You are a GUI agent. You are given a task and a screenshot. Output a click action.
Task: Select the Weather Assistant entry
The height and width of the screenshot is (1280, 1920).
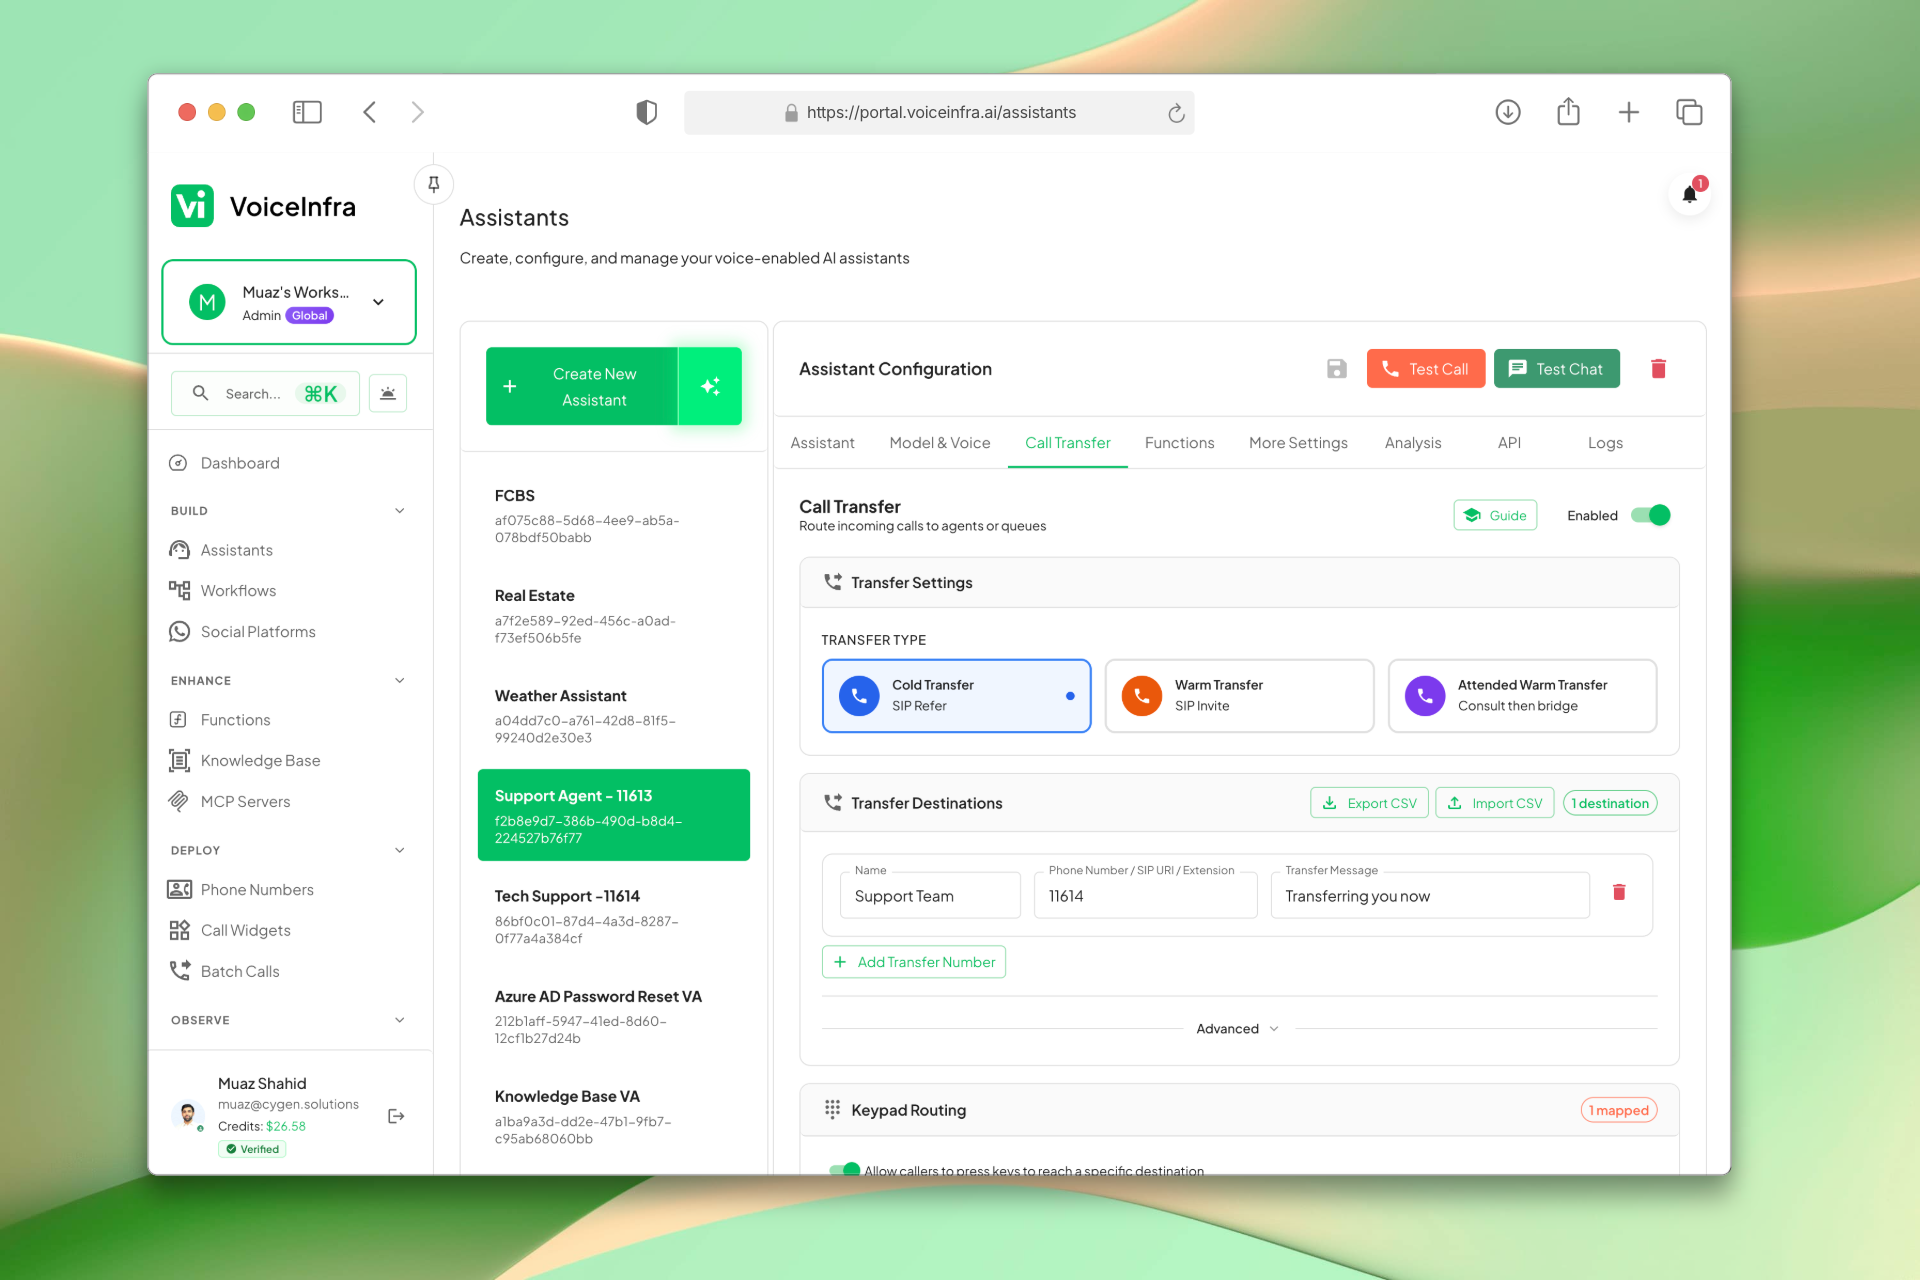614,716
